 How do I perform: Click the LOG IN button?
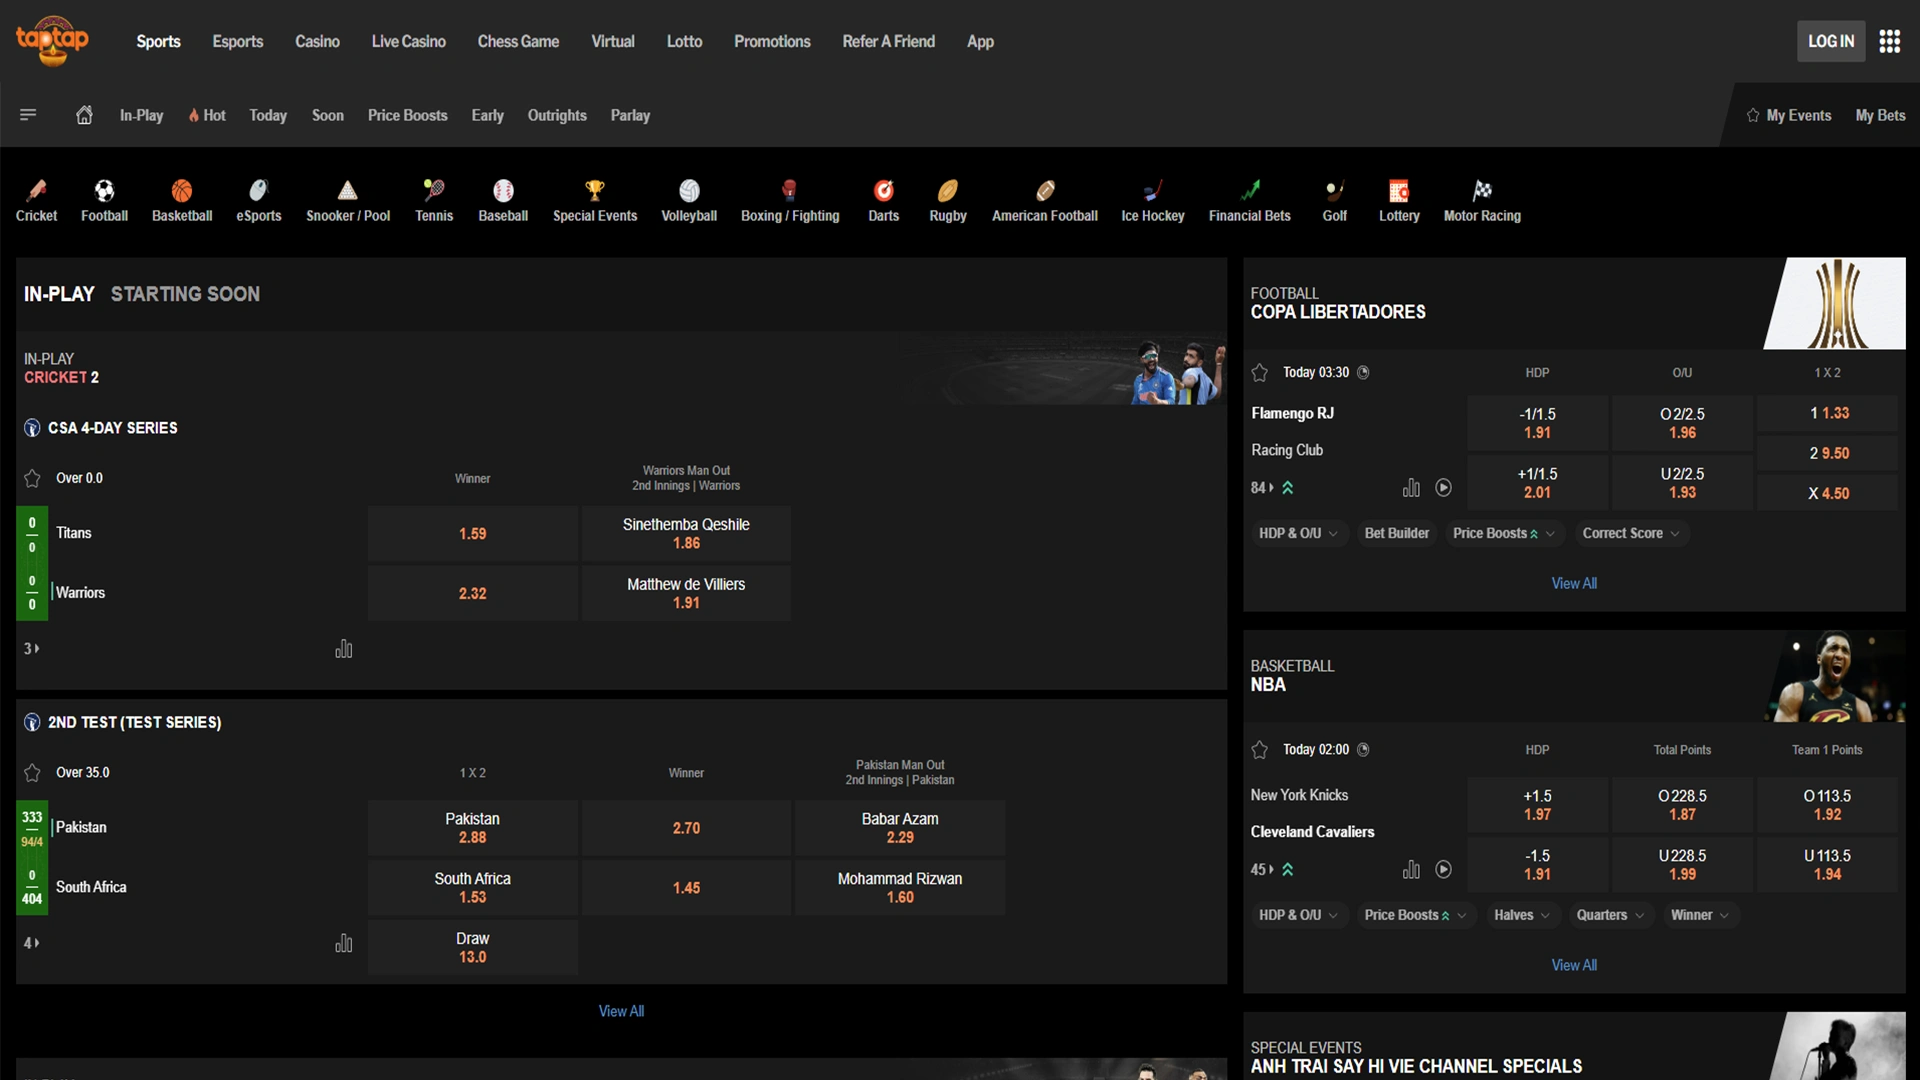1830,41
